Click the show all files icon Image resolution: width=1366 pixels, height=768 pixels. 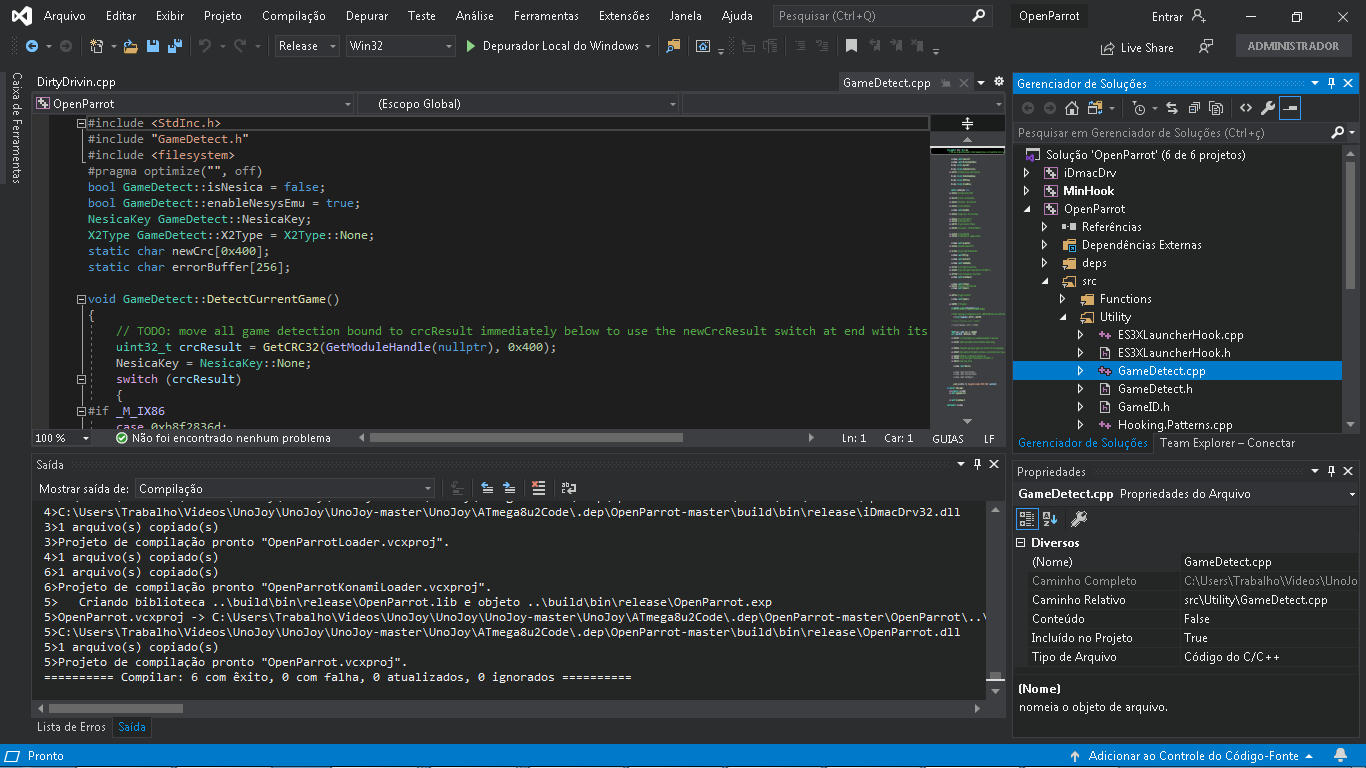point(1217,108)
